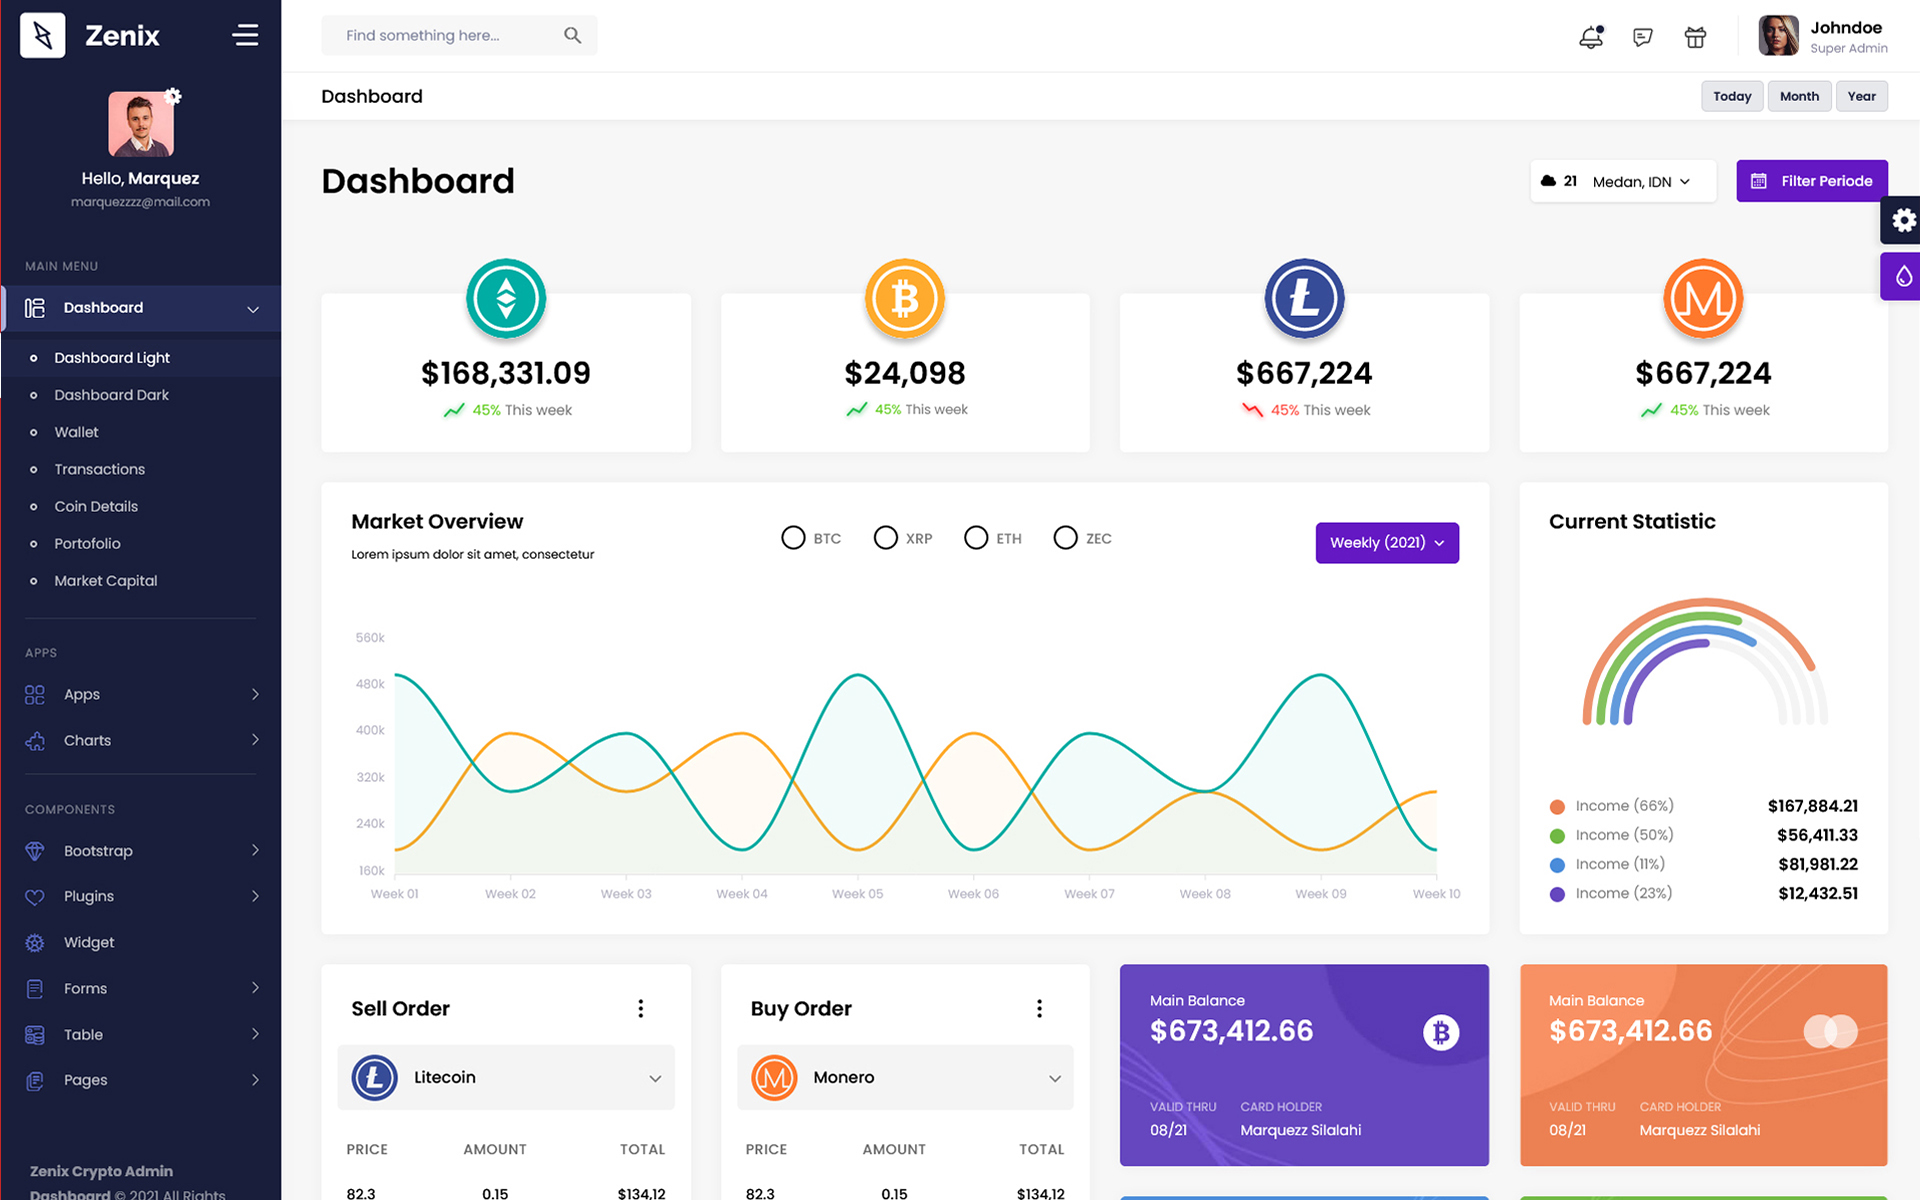Open the Litecoin coin selector
The width and height of the screenshot is (1920, 1200).
(506, 1077)
